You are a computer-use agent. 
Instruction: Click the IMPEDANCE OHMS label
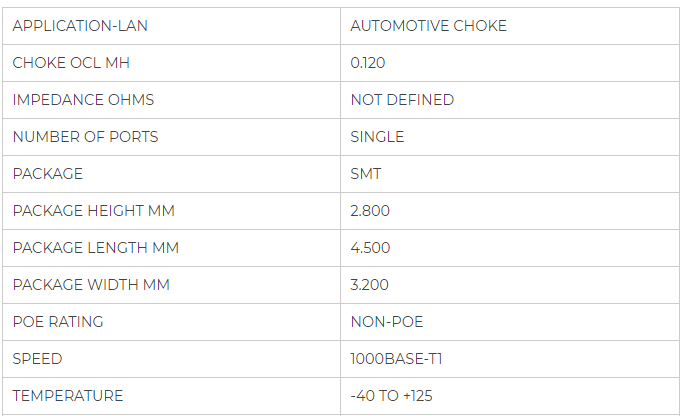click(x=83, y=100)
